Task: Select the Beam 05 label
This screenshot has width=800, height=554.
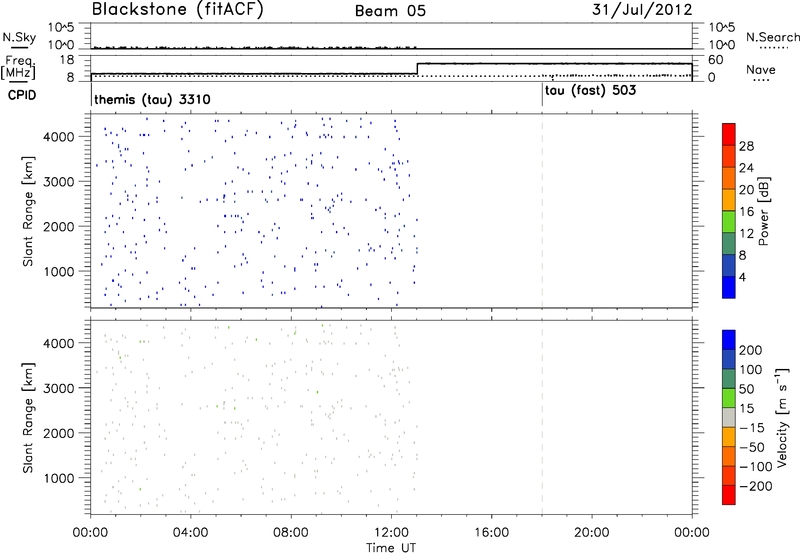Action: [390, 11]
